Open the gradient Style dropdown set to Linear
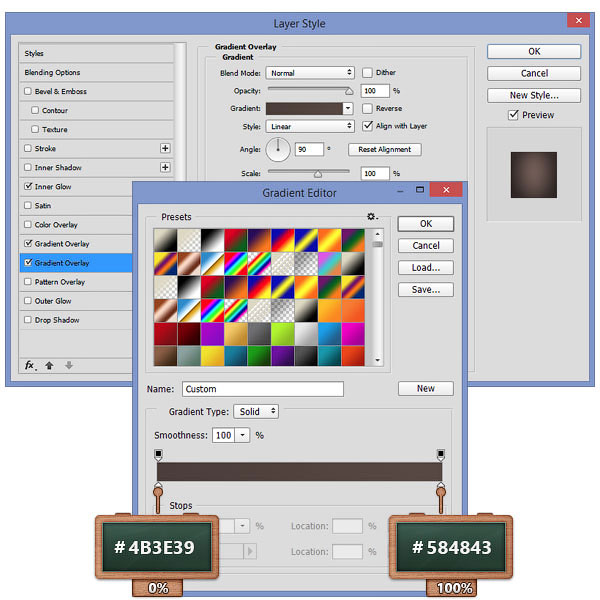The image size is (600, 600). point(310,126)
